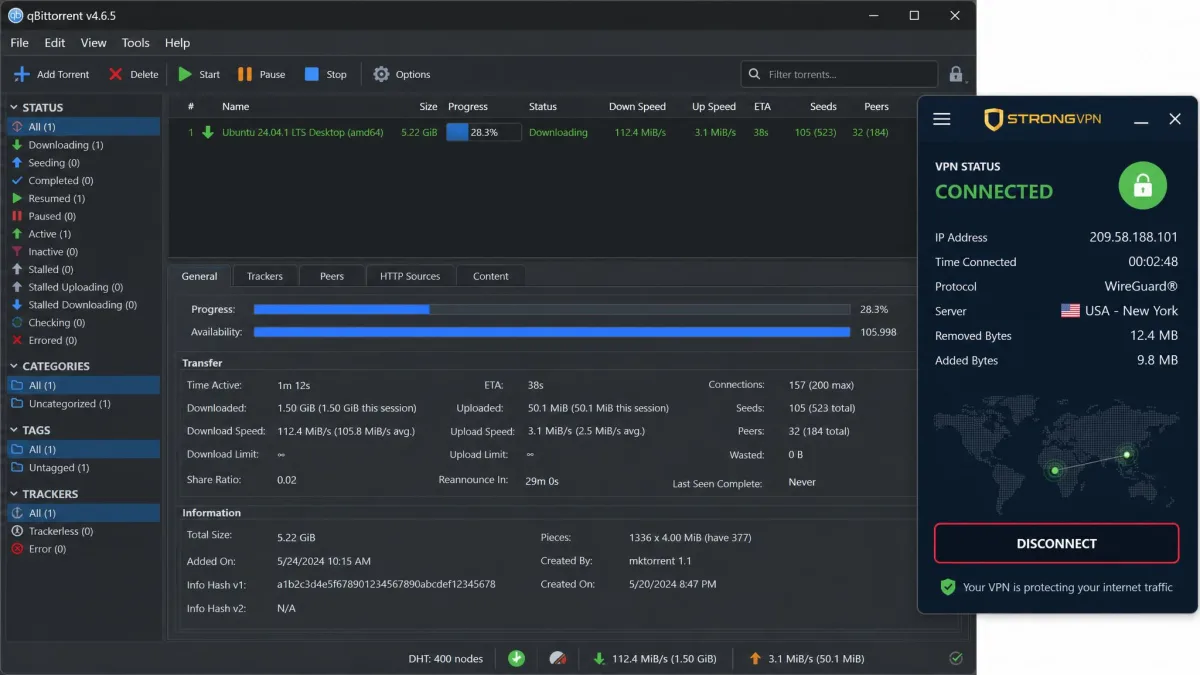Screen dimensions: 1200x675
Task: Collapse the TRACKERS sidebar section
Action: point(14,494)
